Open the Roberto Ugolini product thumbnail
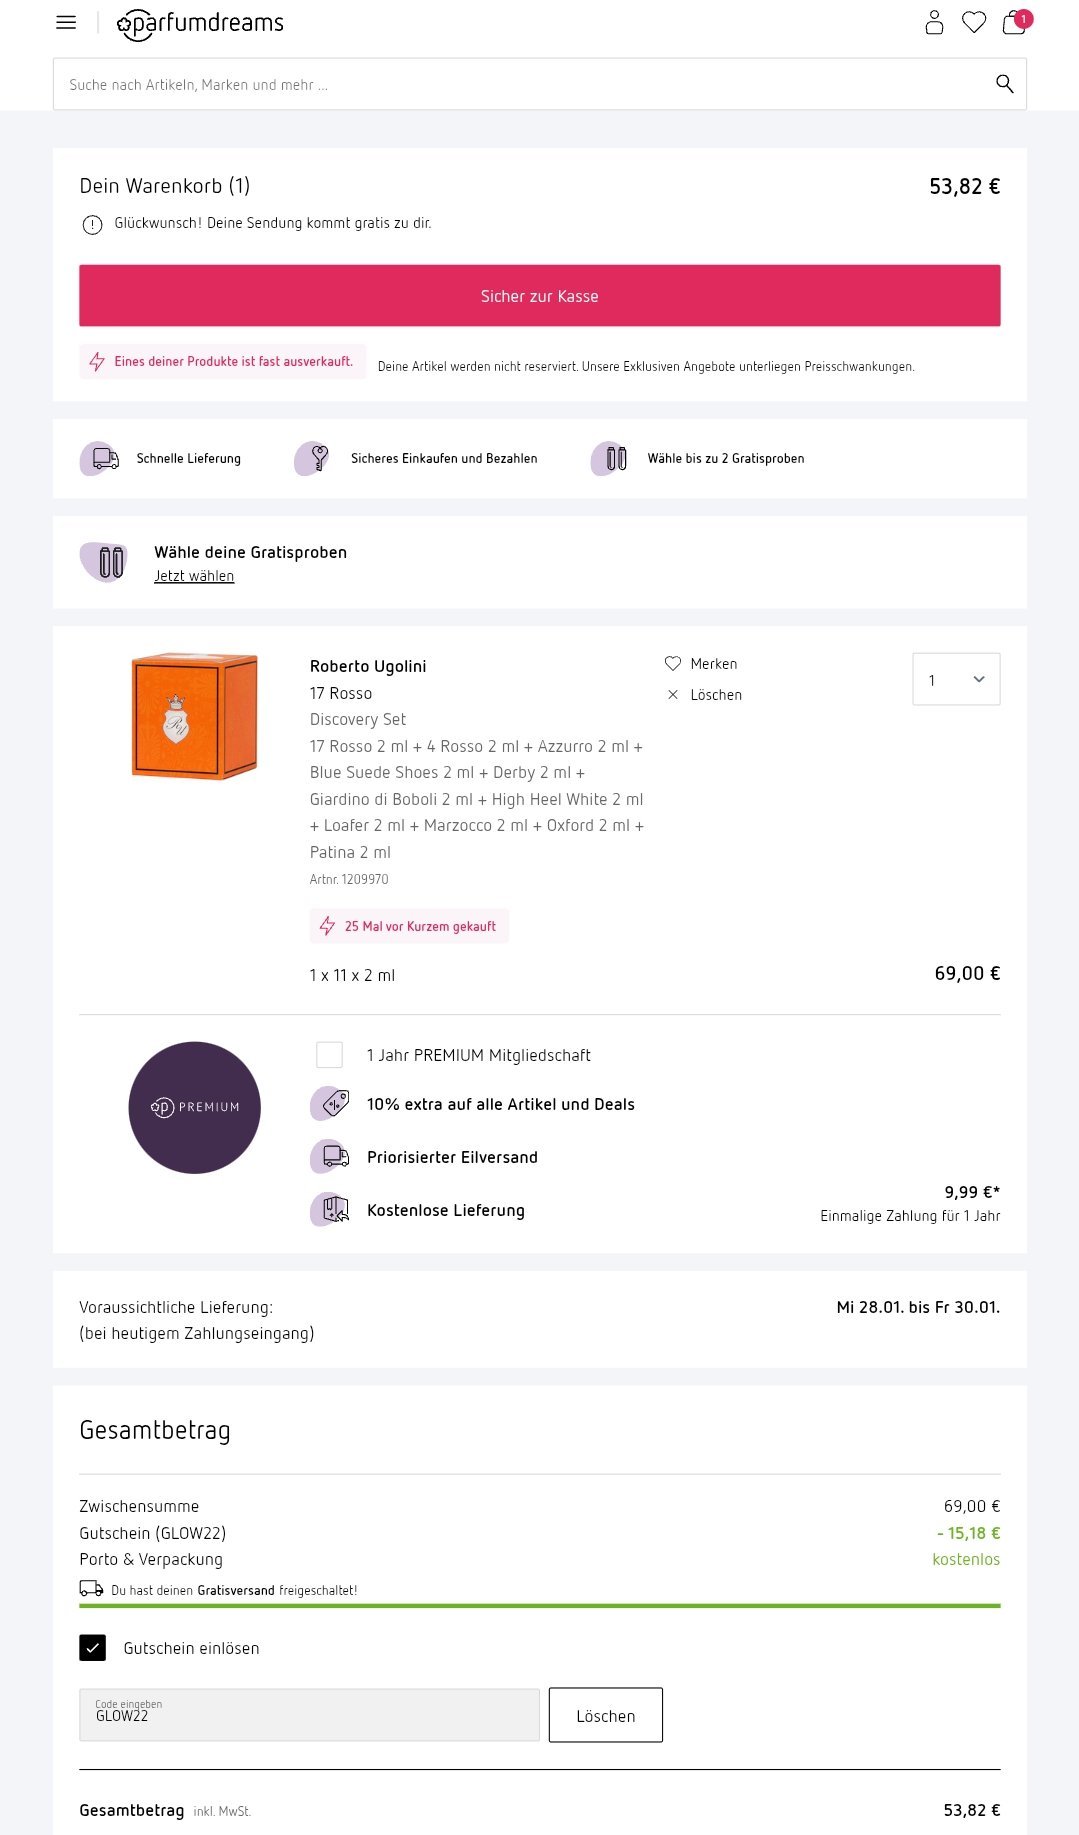Image resolution: width=1079 pixels, height=1835 pixels. click(x=195, y=716)
